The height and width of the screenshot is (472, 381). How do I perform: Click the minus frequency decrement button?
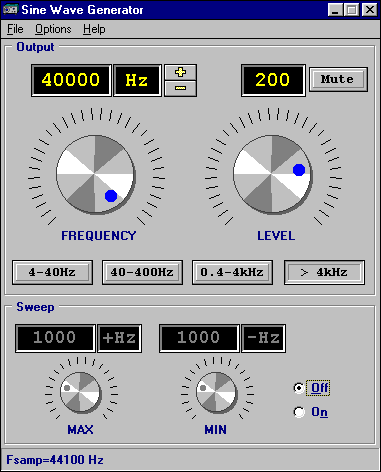point(181,88)
